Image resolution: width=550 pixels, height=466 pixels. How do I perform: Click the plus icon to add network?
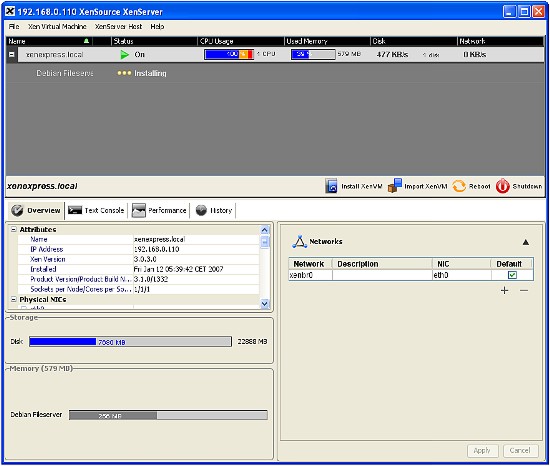(x=504, y=290)
